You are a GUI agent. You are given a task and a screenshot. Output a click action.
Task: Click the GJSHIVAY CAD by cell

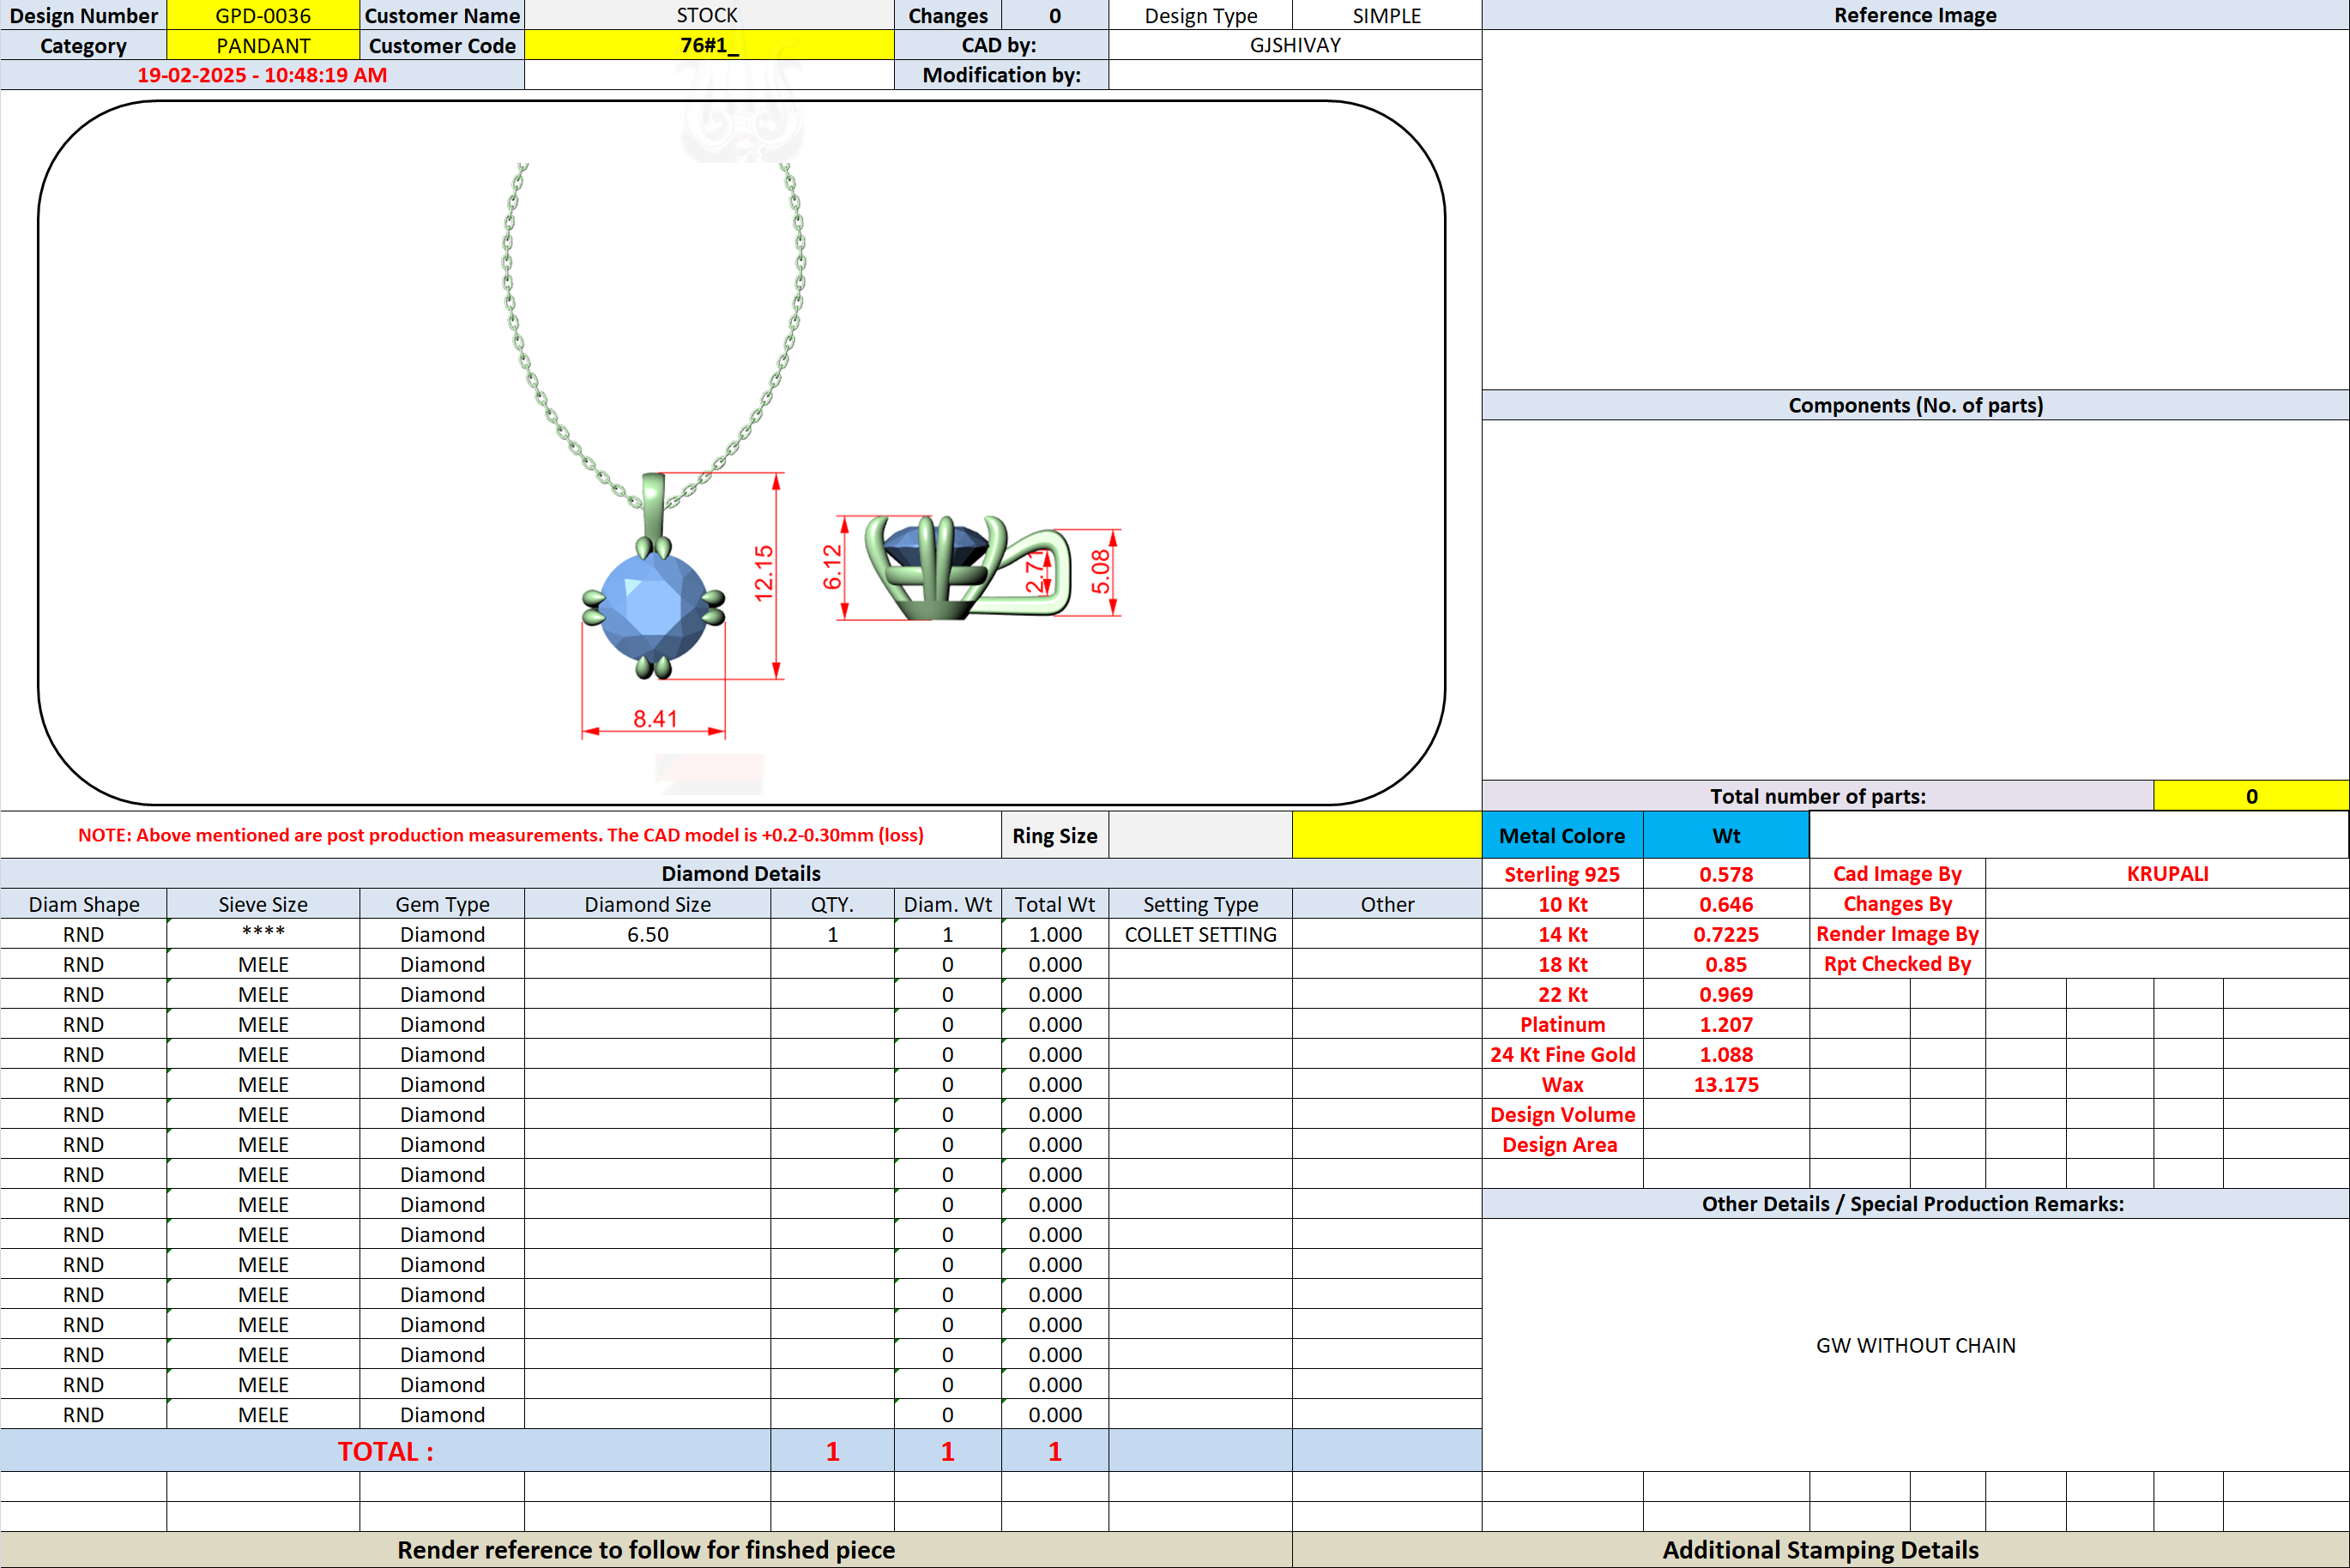click(1295, 45)
